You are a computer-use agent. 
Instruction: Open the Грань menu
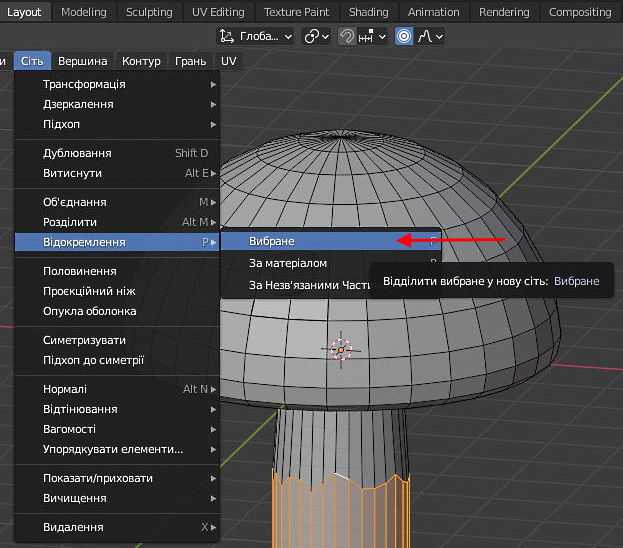point(190,61)
